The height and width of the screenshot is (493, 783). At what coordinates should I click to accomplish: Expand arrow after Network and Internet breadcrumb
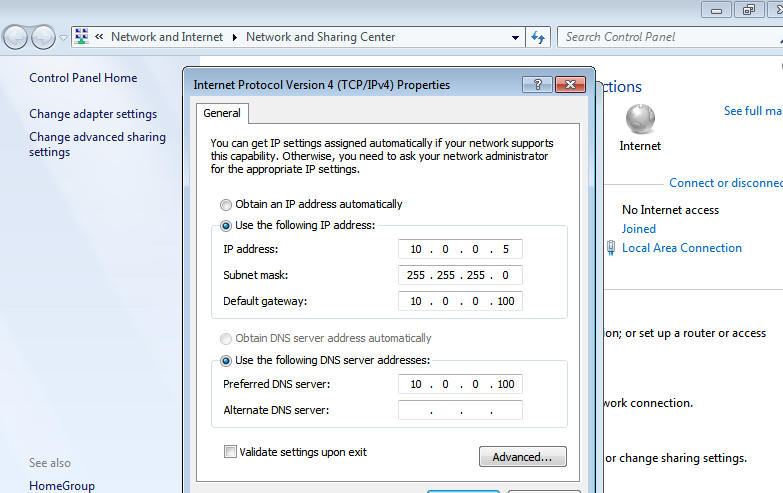point(235,37)
